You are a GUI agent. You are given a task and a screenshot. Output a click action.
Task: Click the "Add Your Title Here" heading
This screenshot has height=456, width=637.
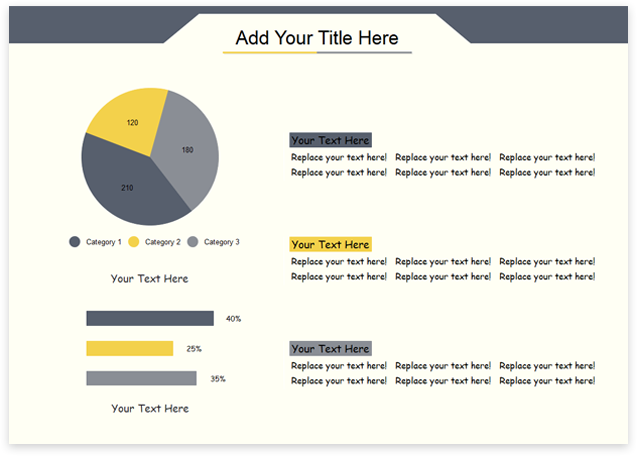317,38
